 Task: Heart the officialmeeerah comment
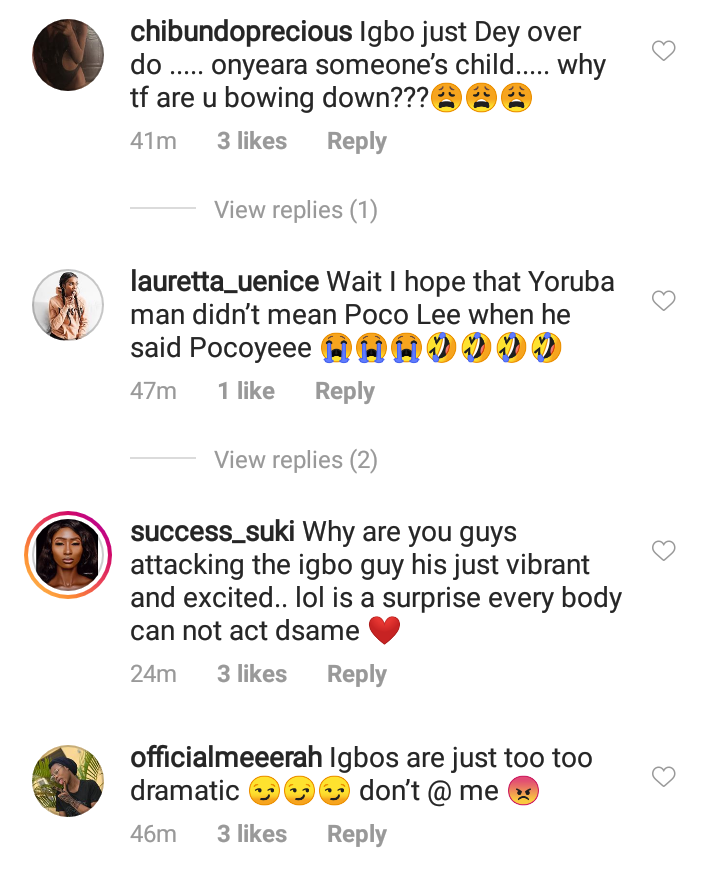[x=664, y=777]
